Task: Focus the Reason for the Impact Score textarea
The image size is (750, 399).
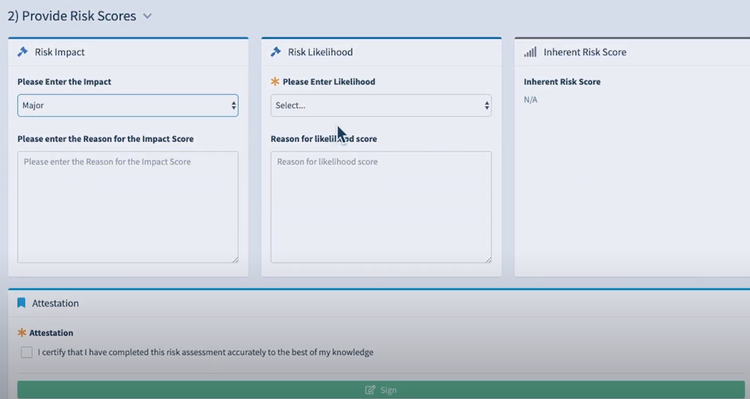Action: (x=128, y=207)
